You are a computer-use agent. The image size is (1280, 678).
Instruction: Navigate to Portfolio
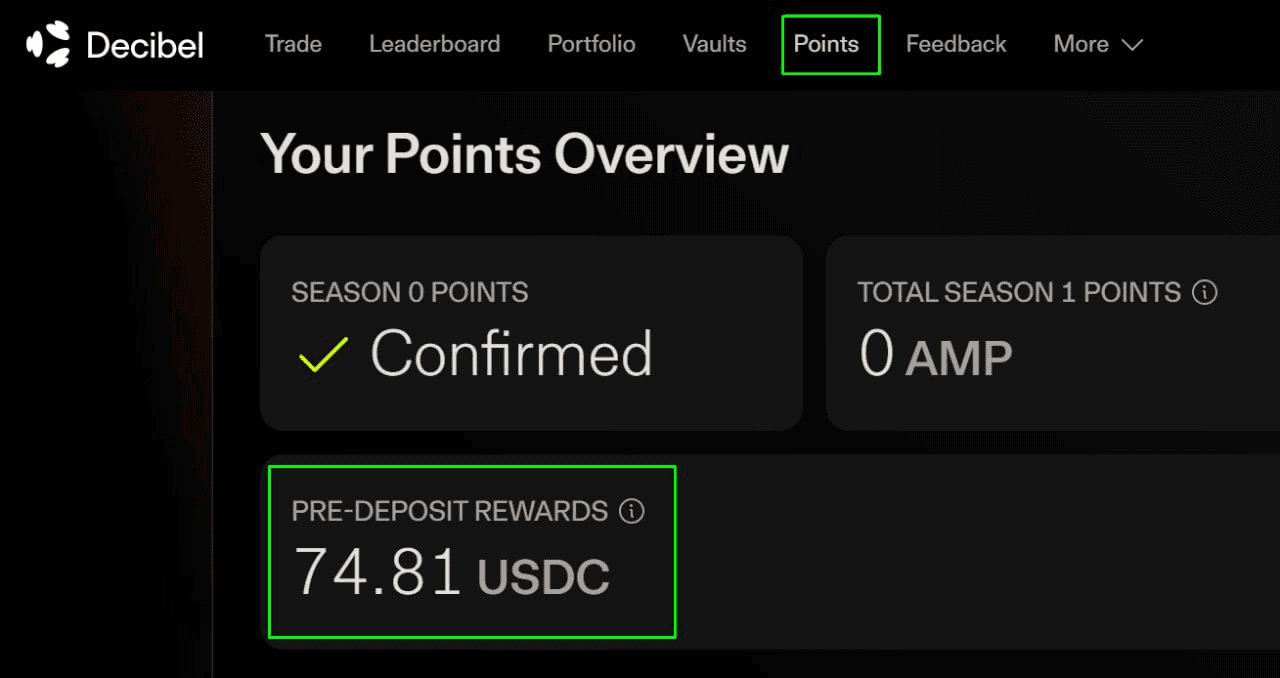point(591,44)
